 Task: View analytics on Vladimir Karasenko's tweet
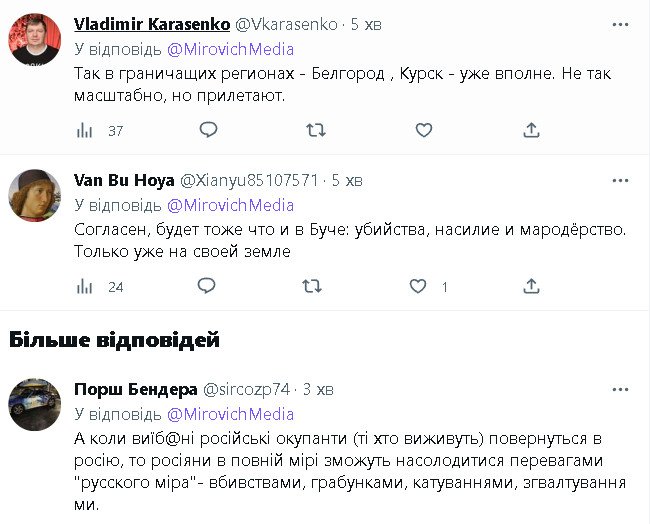pos(86,130)
